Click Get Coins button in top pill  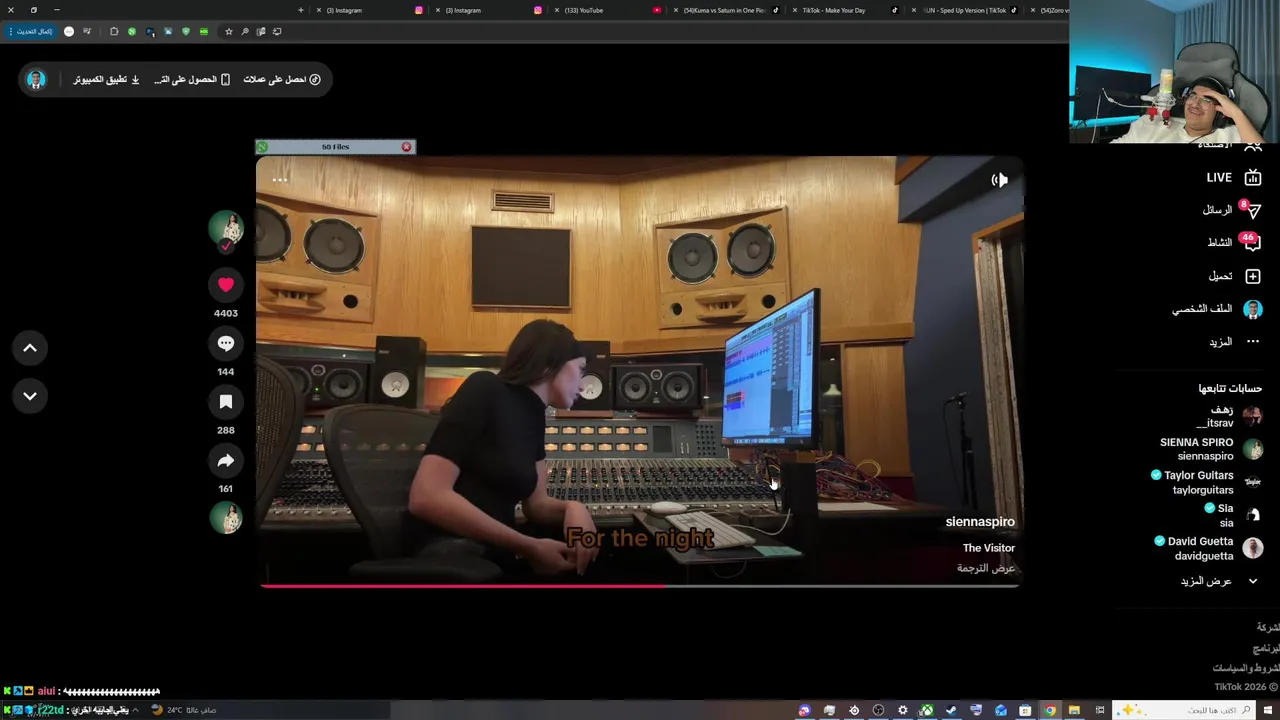(282, 79)
